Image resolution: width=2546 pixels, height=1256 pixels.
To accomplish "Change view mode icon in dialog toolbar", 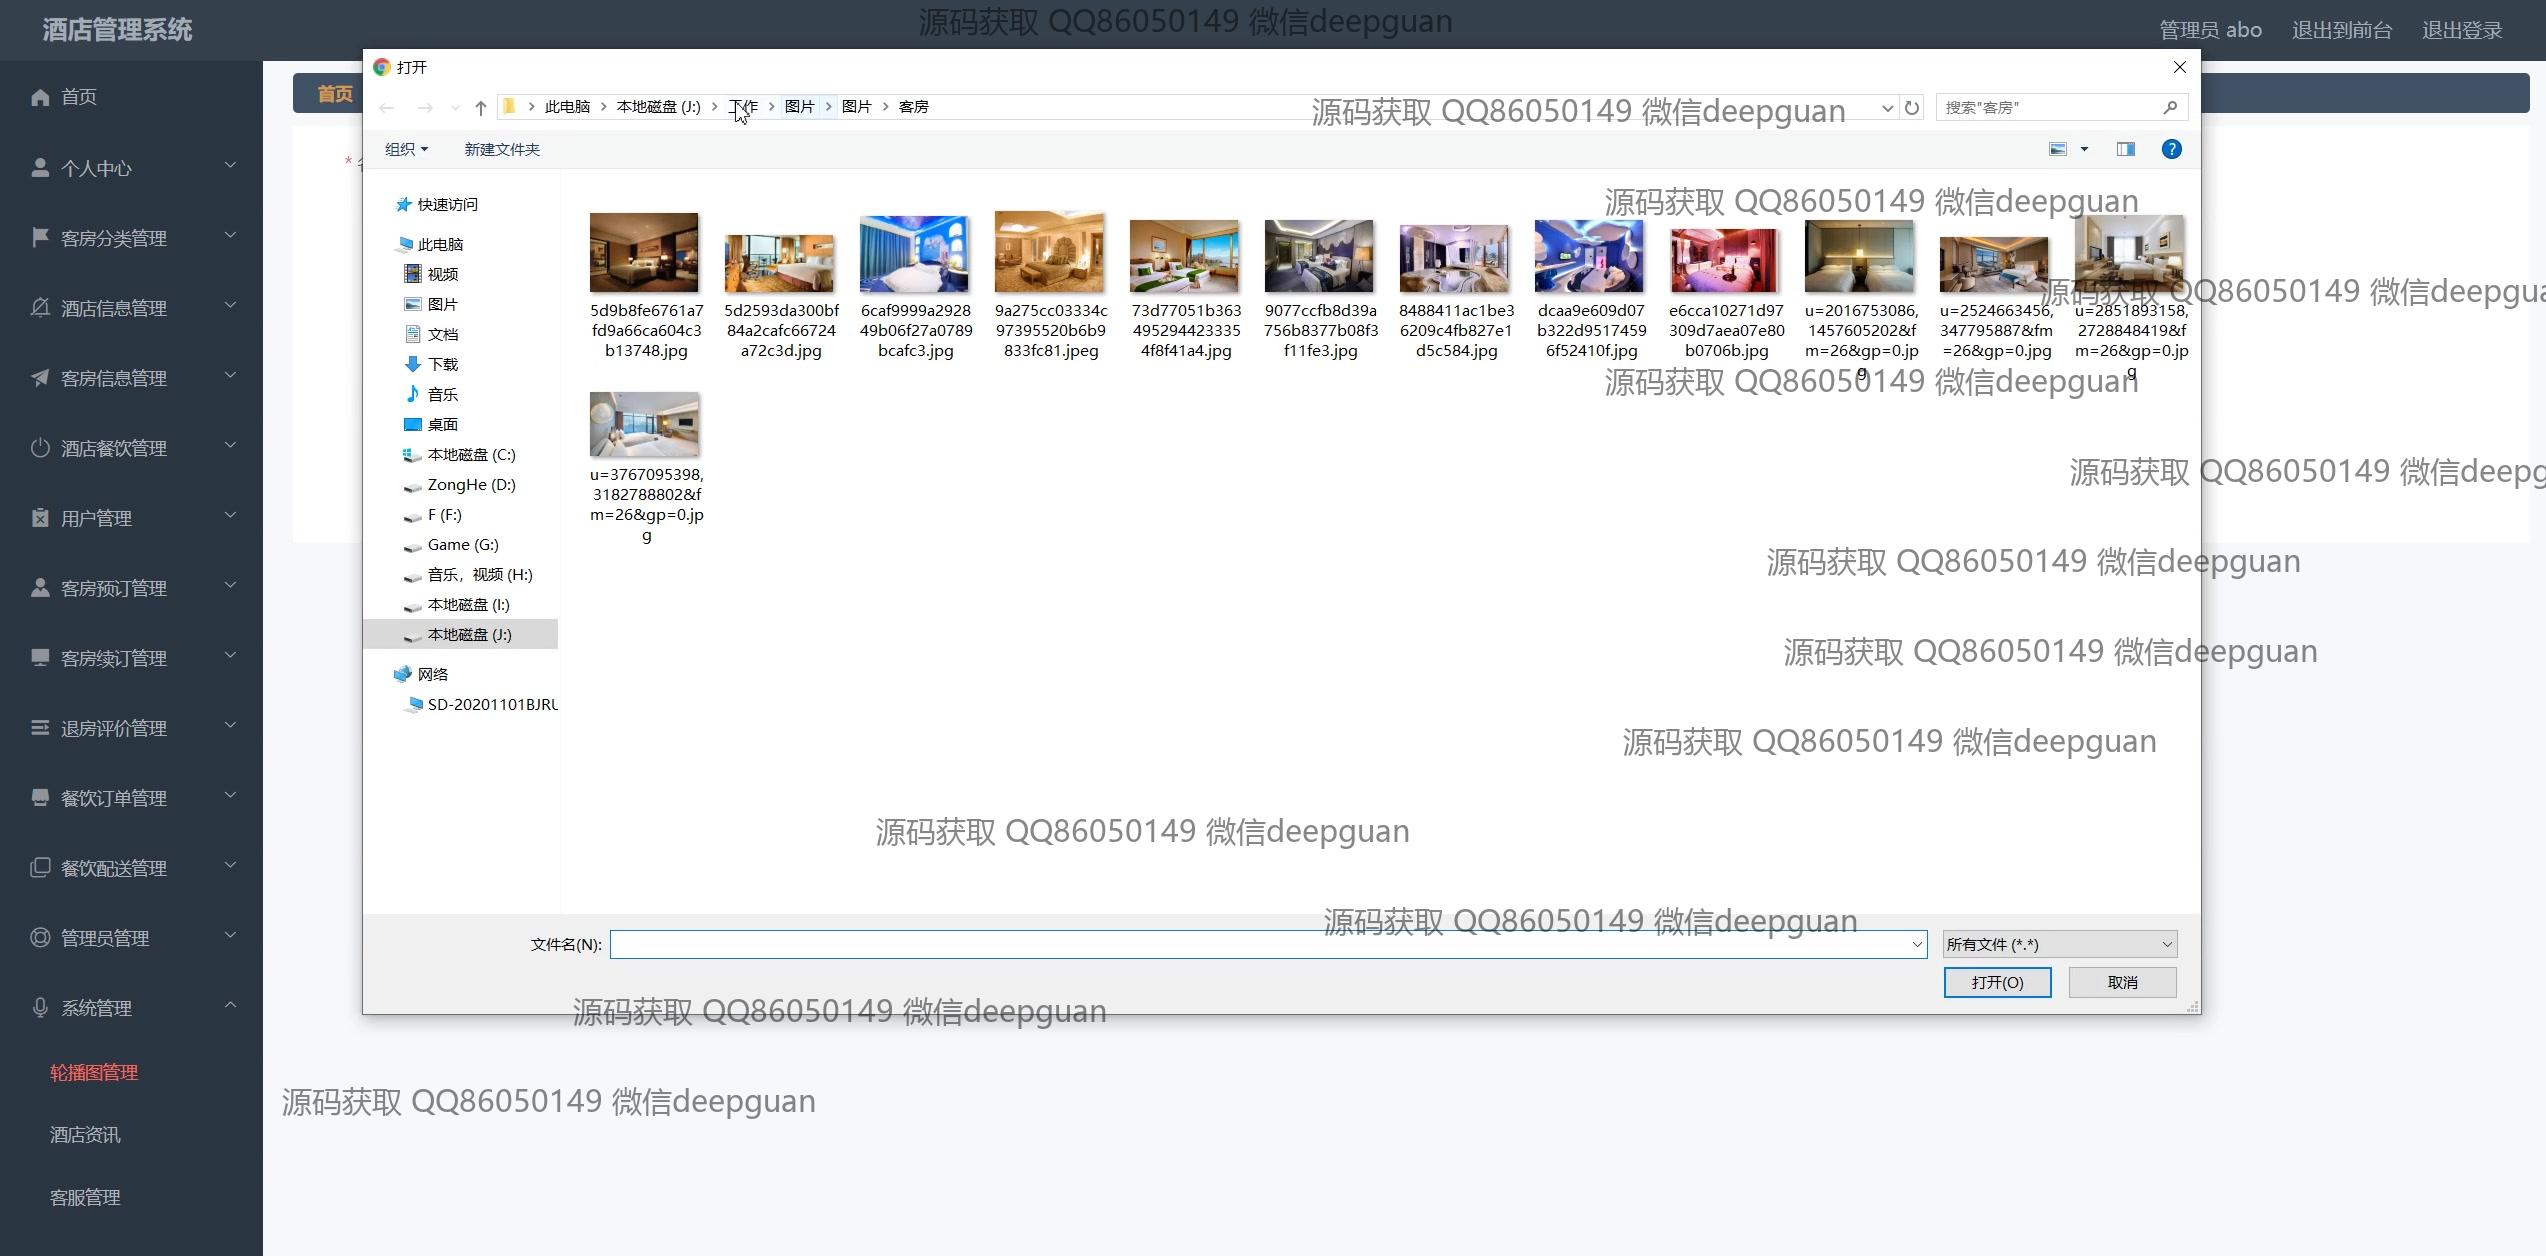I will pyautogui.click(x=2058, y=149).
